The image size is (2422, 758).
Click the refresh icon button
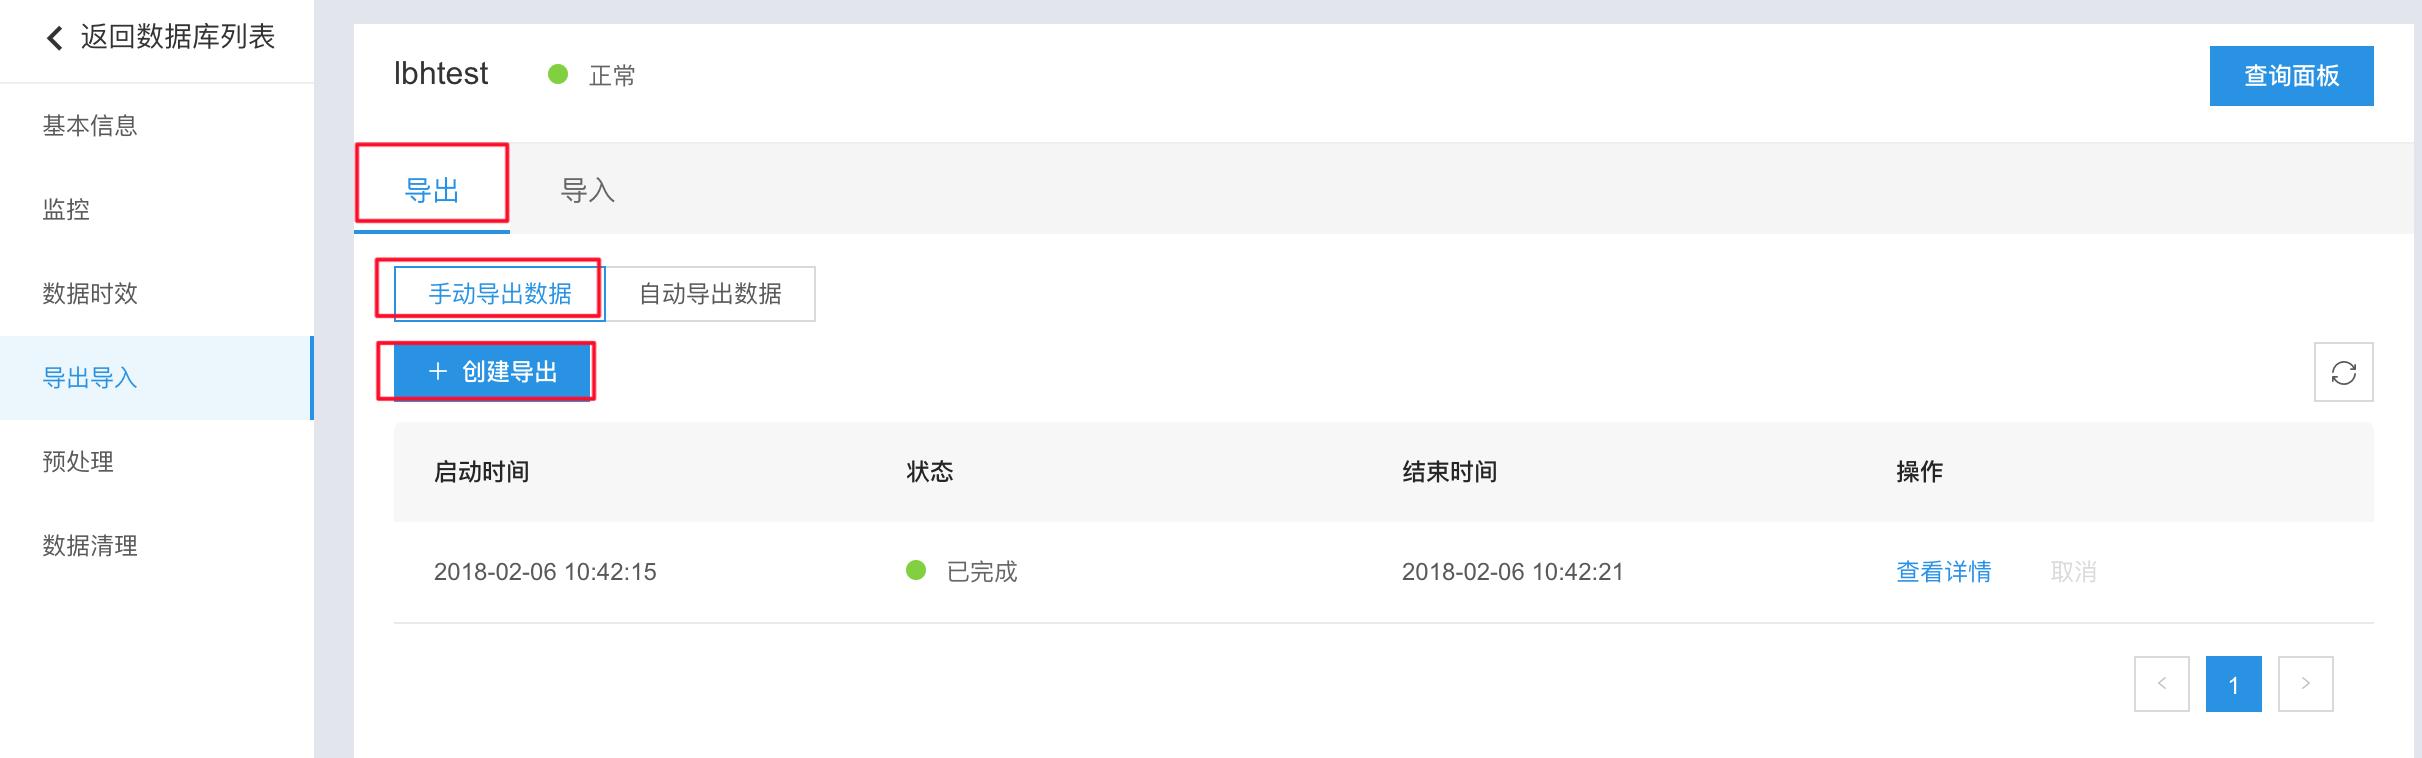[x=2343, y=372]
